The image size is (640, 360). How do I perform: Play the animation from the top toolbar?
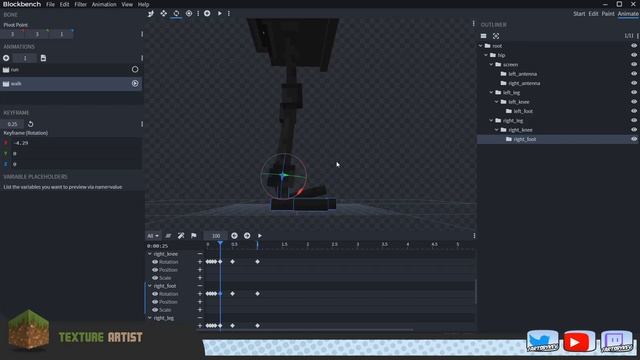coord(220,13)
